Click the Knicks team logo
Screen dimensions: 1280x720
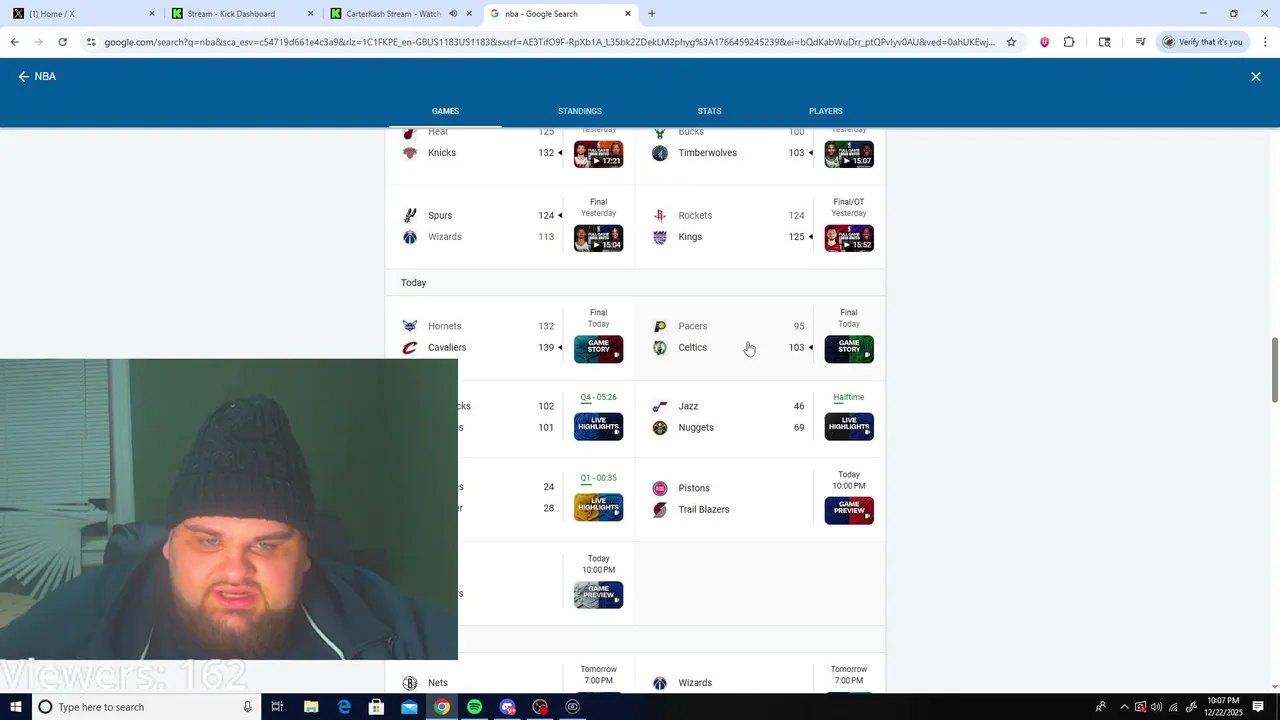pyautogui.click(x=409, y=153)
